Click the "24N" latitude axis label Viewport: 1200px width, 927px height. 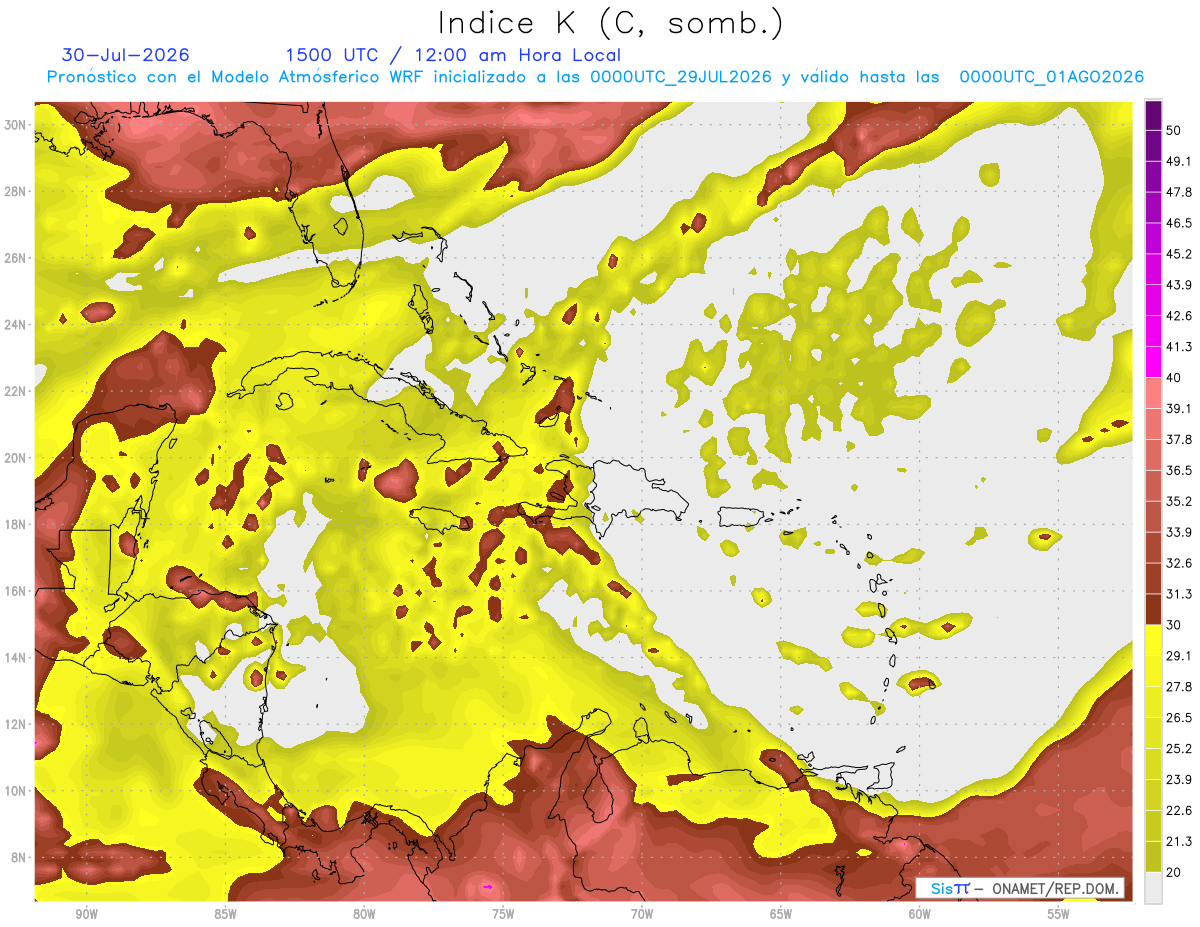pyautogui.click(x=15, y=324)
